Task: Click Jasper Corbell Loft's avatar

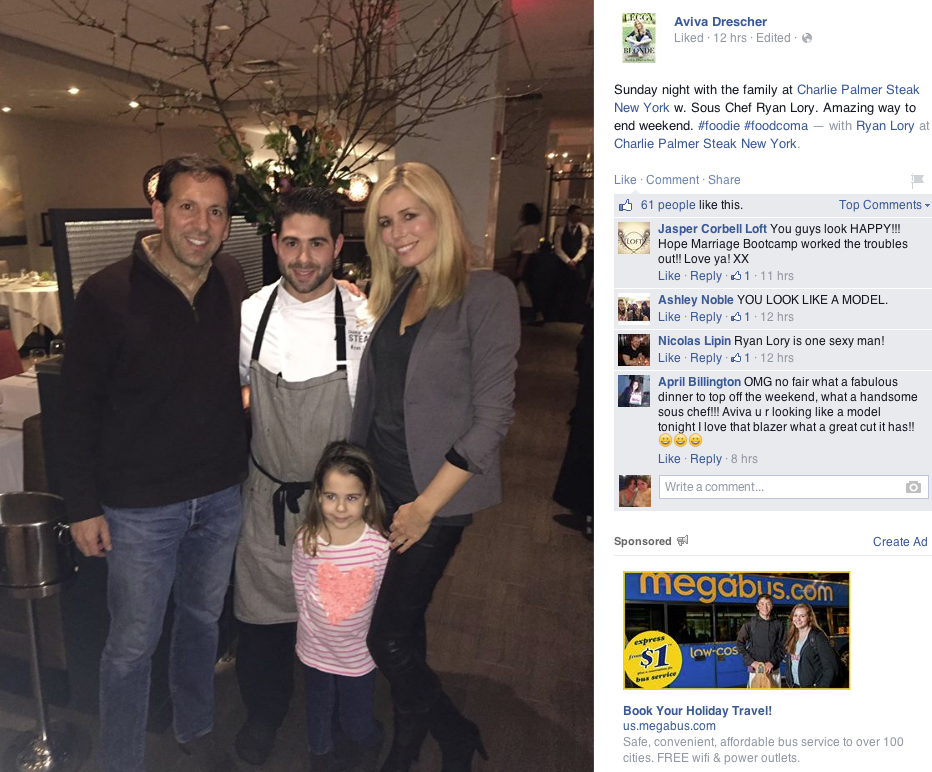Action: pyautogui.click(x=634, y=238)
